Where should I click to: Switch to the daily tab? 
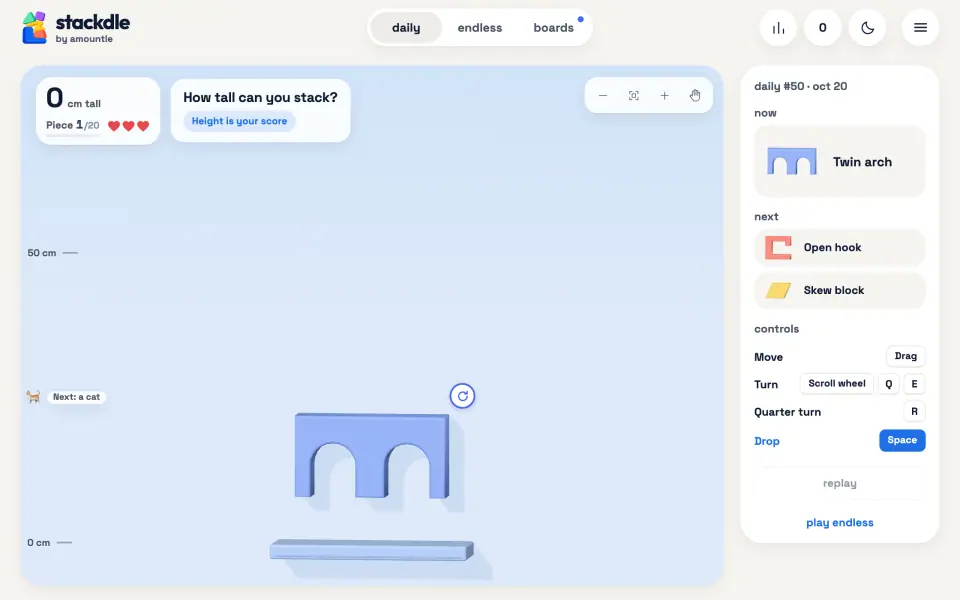[x=406, y=28]
